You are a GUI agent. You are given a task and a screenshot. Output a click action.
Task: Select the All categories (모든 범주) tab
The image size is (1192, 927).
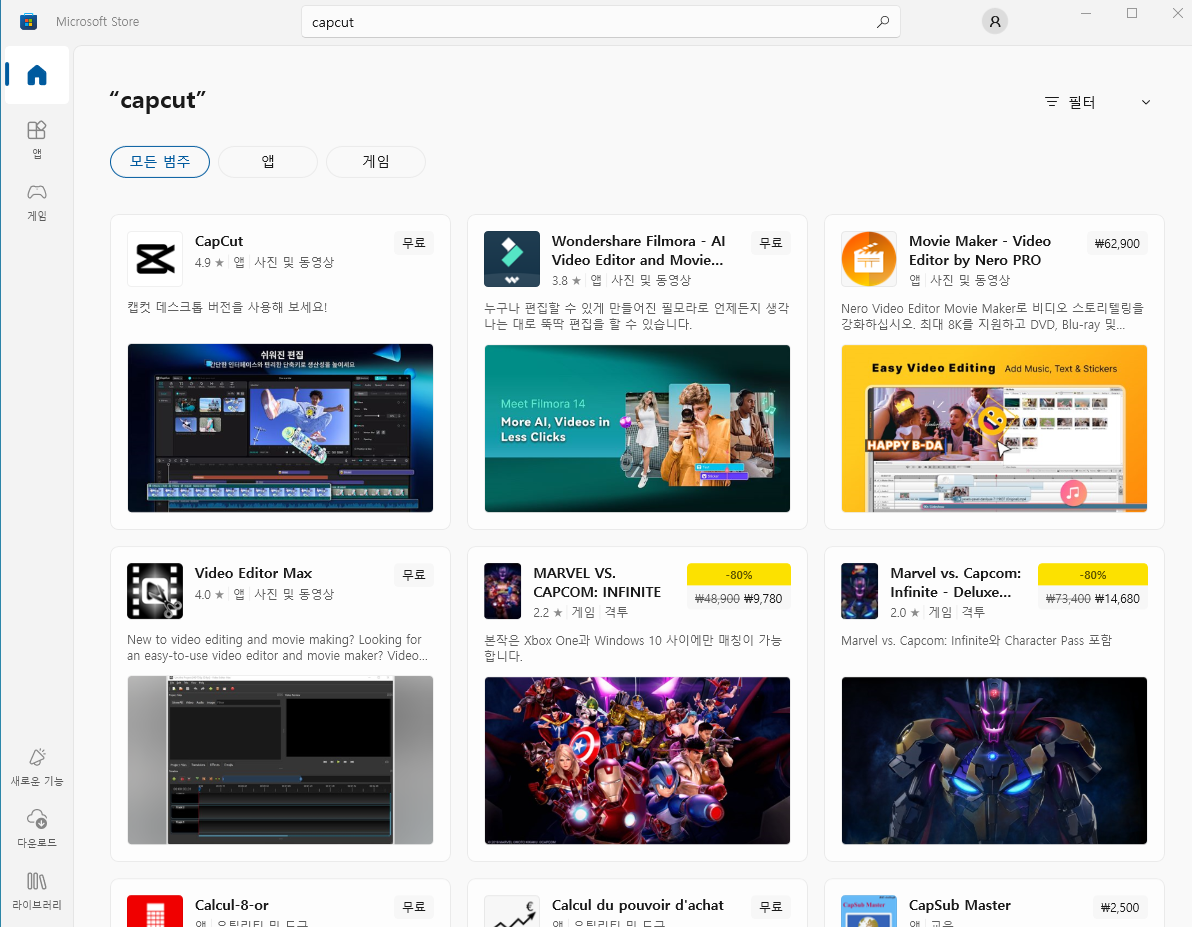coord(160,162)
